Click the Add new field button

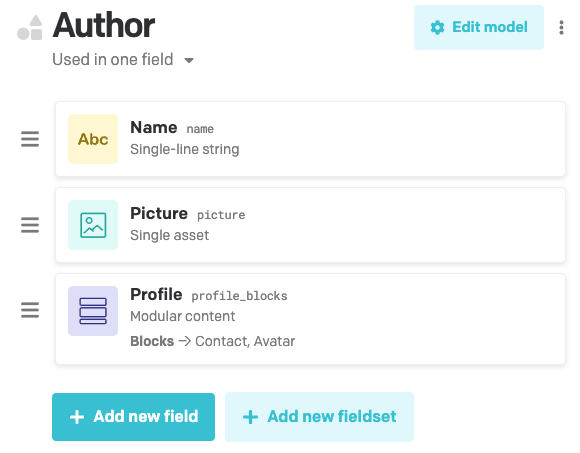click(134, 417)
